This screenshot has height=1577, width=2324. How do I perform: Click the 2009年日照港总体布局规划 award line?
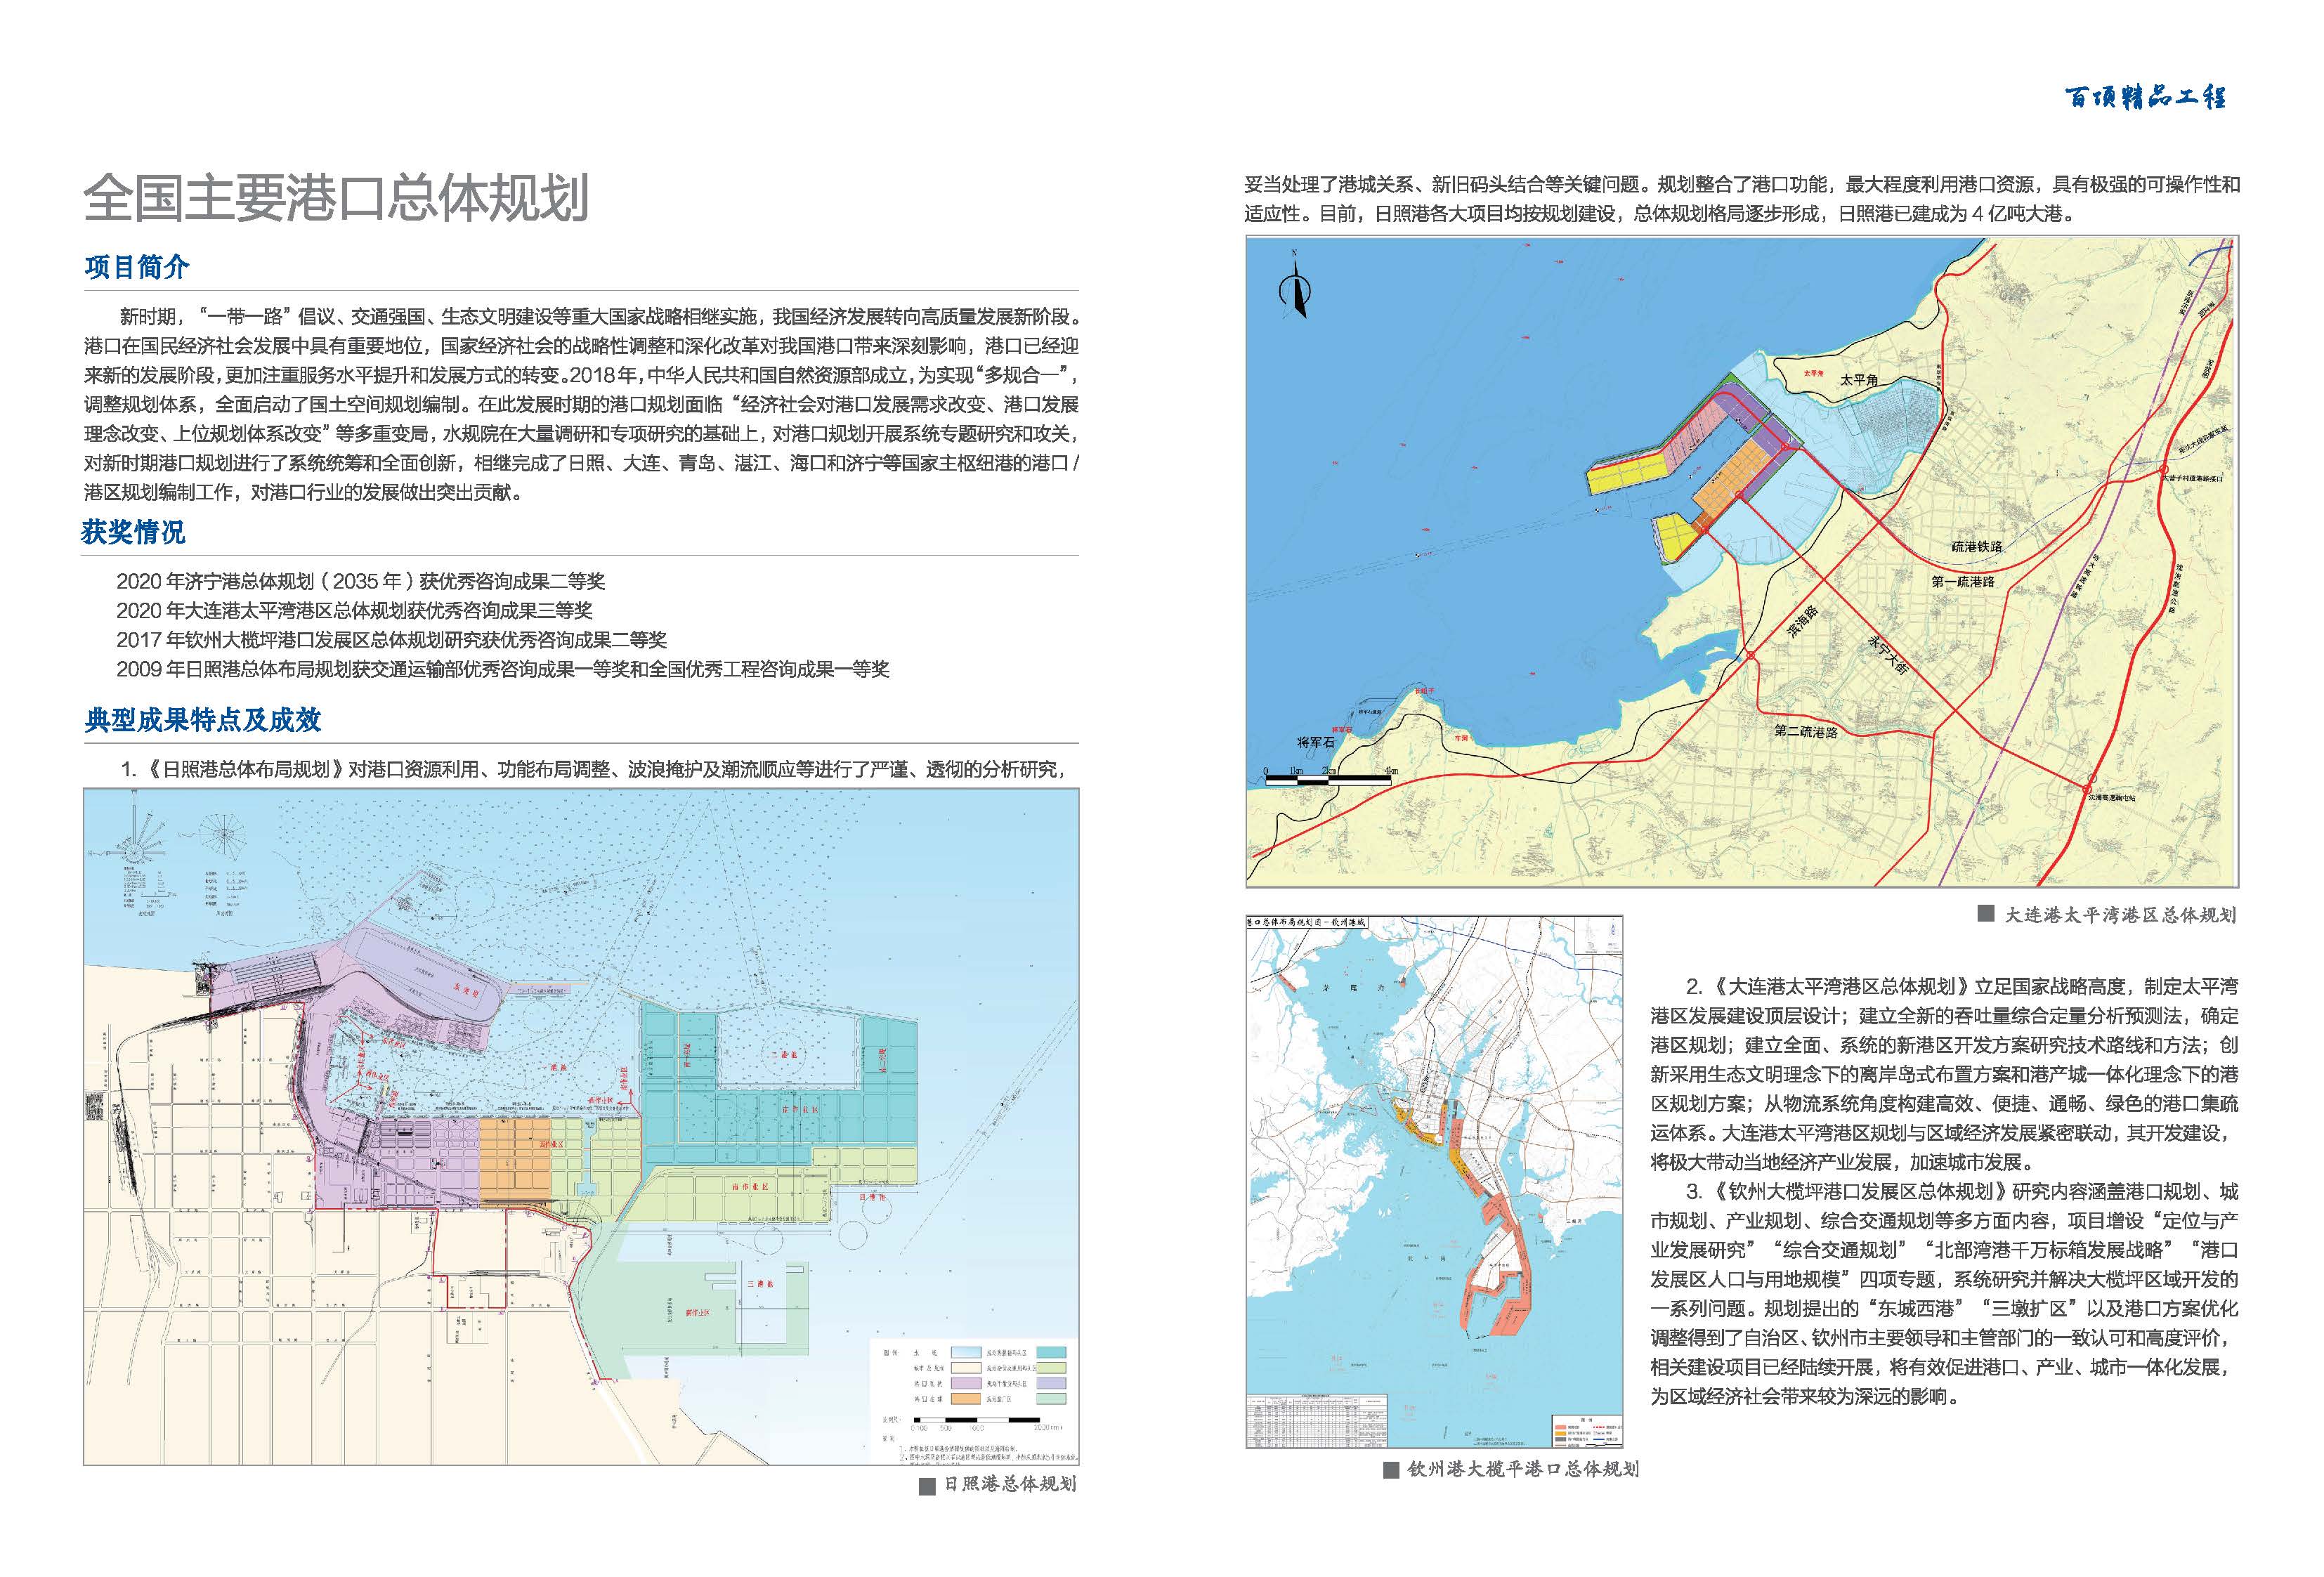[503, 669]
